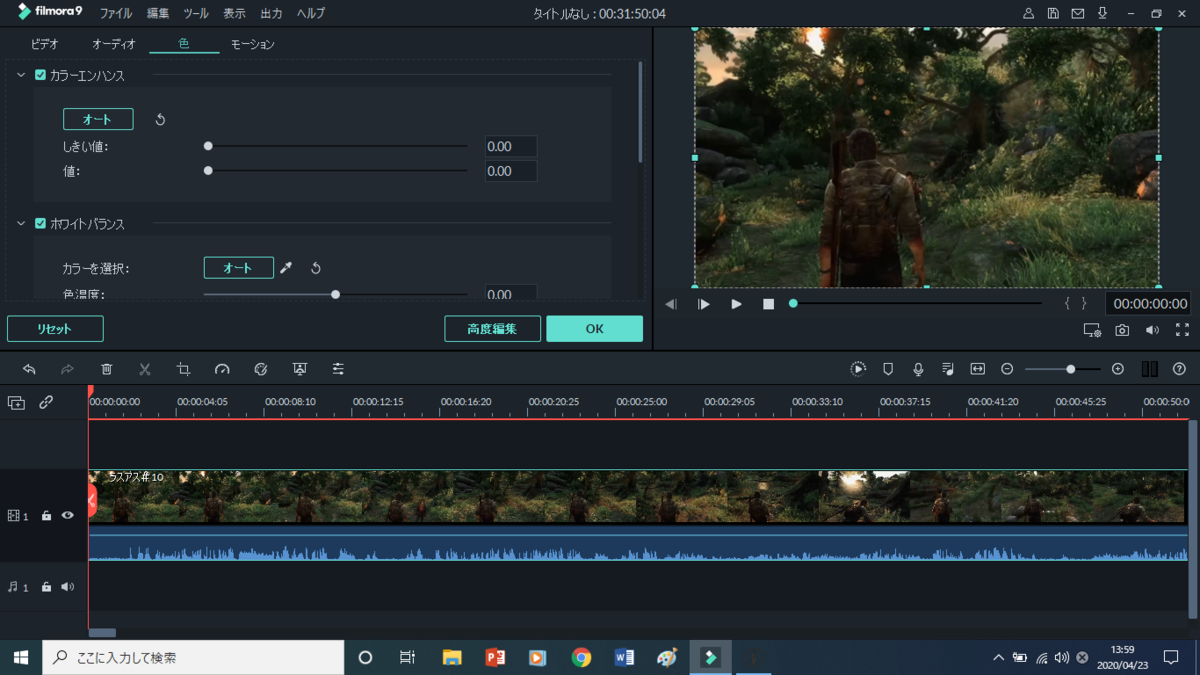Viewport: 1200px width, 675px height.
Task: Collapse the ホワイトバランス section
Action: tap(21, 224)
